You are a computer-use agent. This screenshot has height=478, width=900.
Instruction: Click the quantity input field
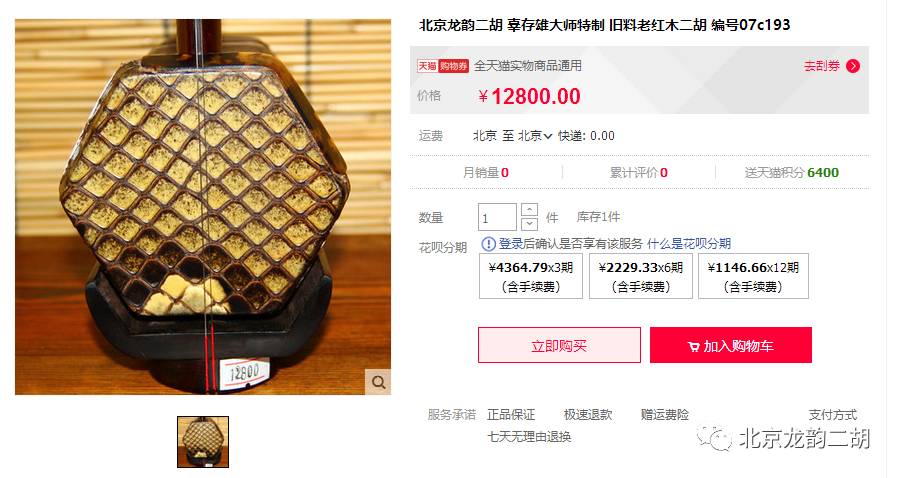pyautogui.click(x=497, y=217)
